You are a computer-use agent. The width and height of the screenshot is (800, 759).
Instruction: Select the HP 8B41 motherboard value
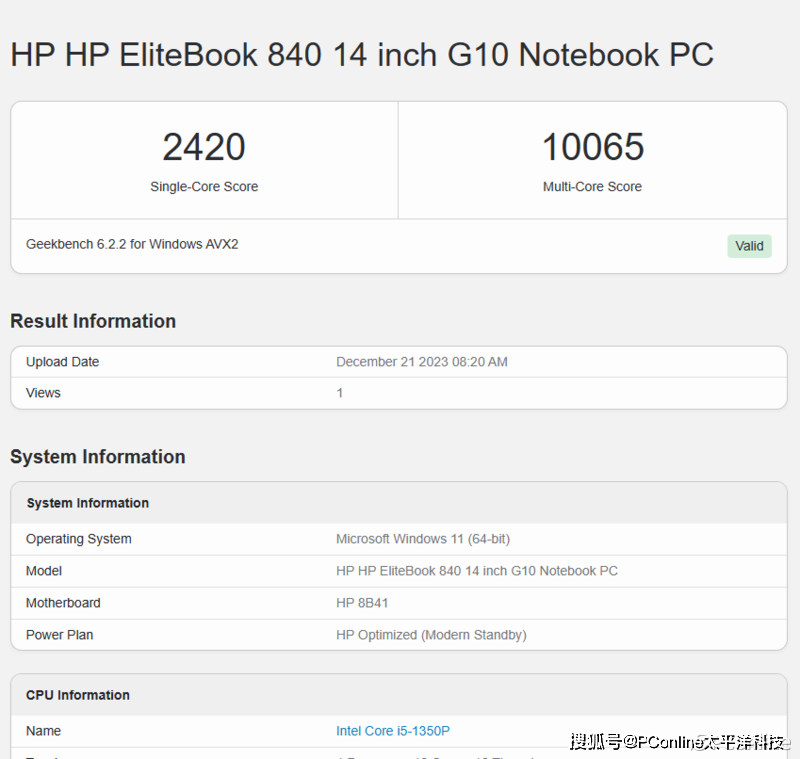(362, 603)
